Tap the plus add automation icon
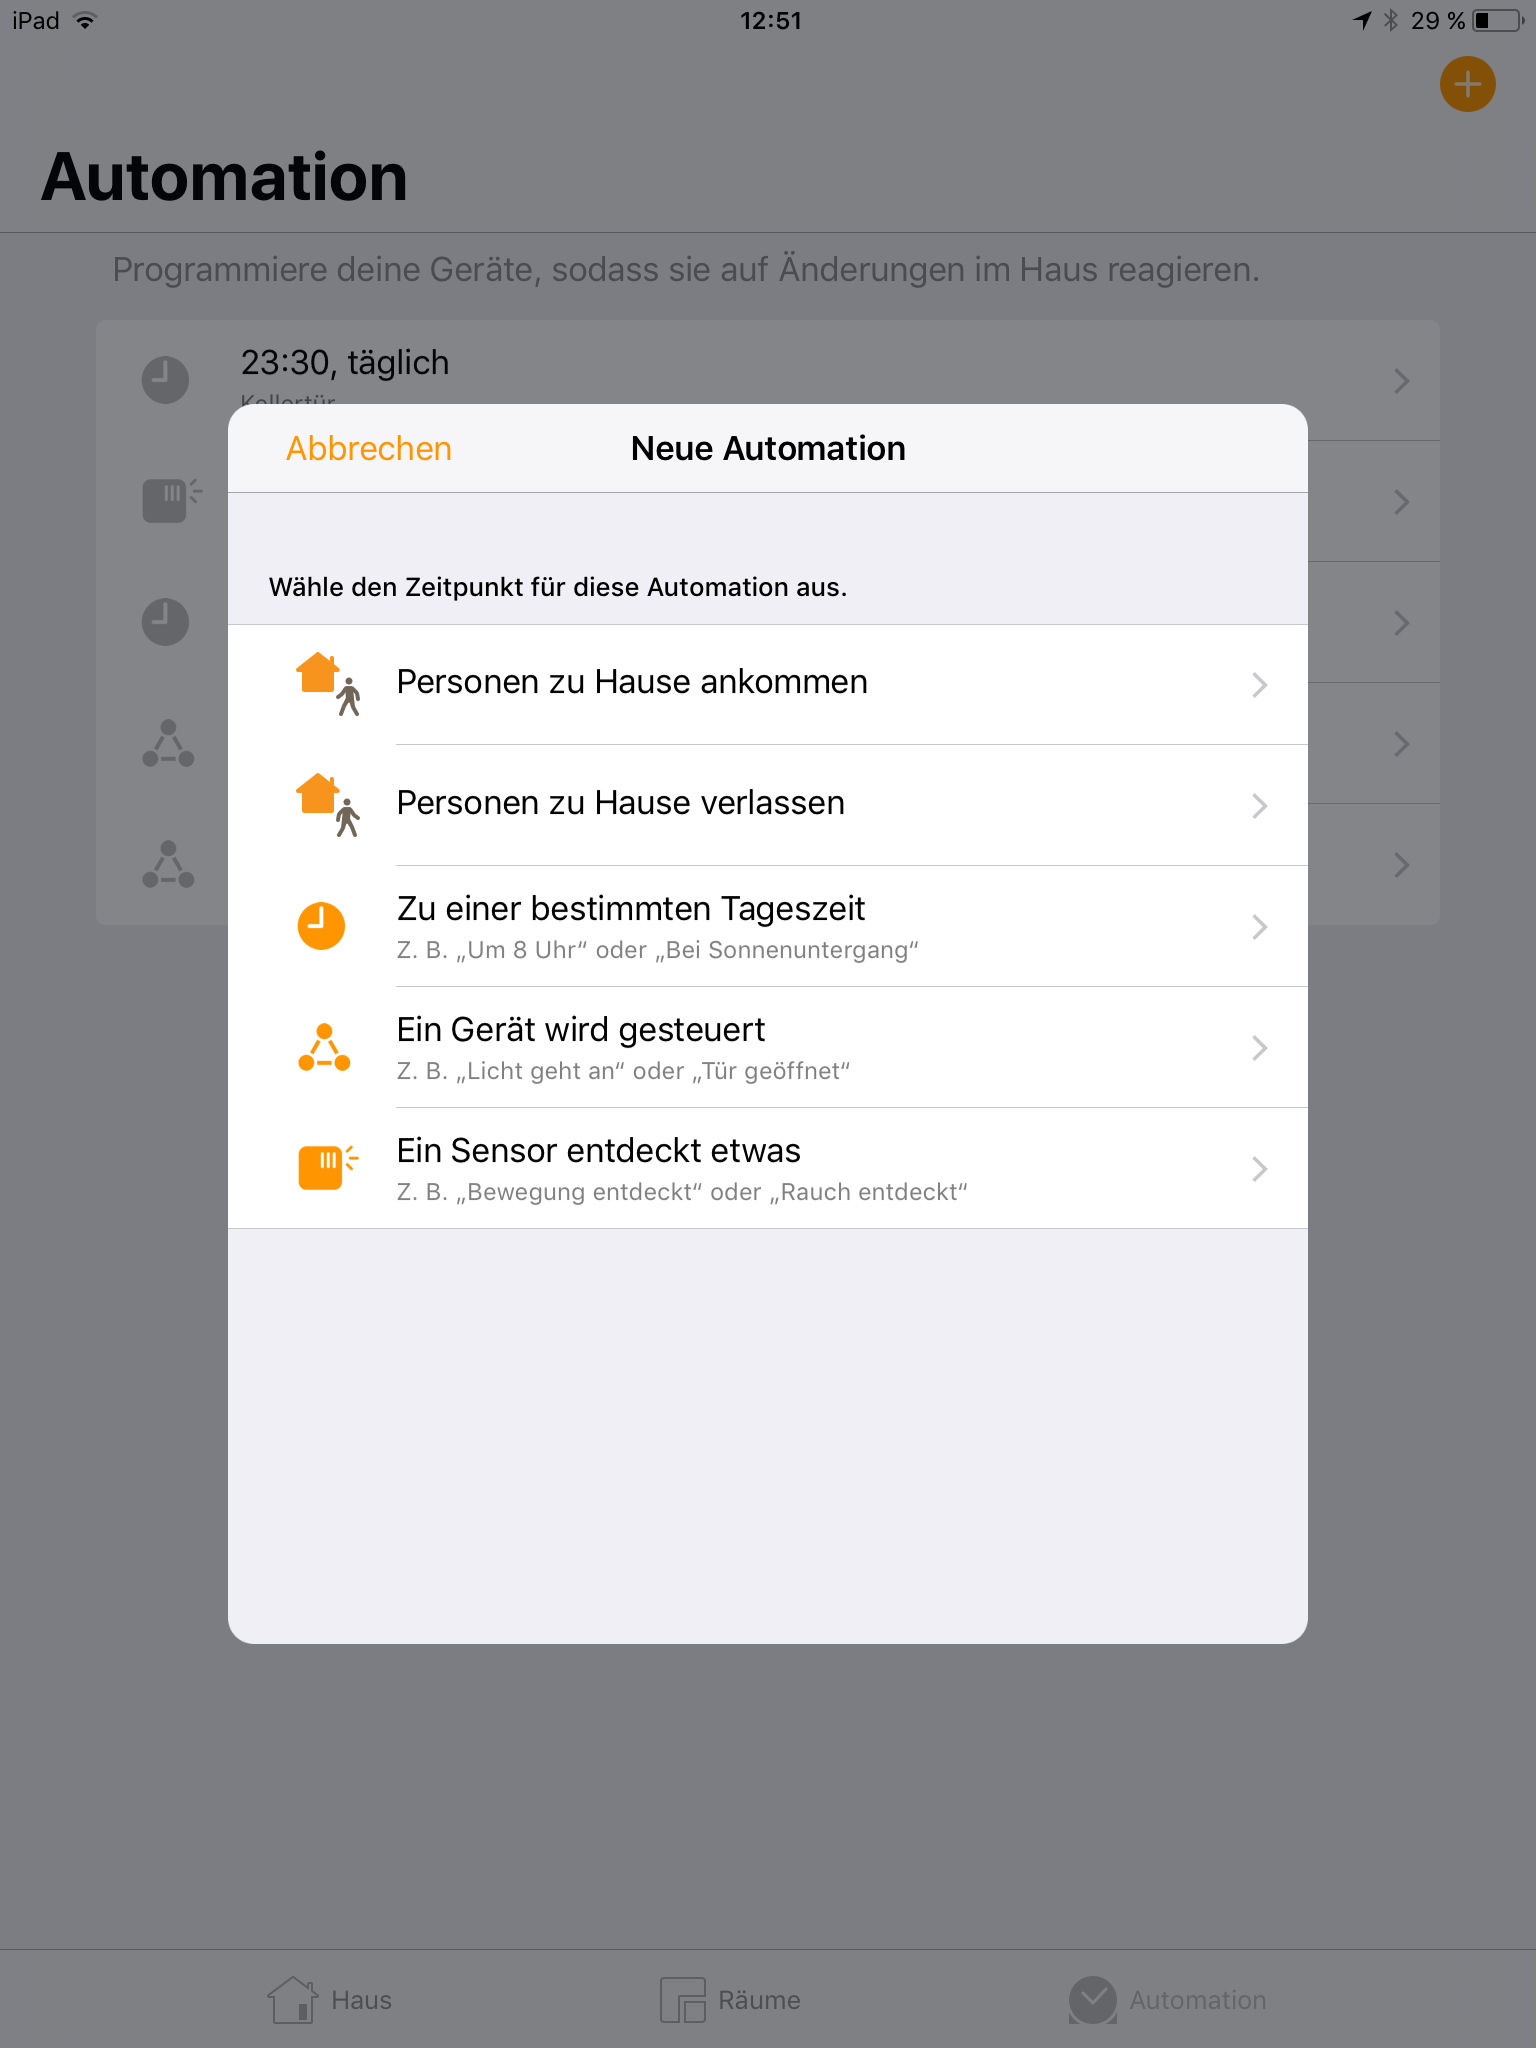Viewport: 1536px width, 2048px height. tap(1467, 84)
